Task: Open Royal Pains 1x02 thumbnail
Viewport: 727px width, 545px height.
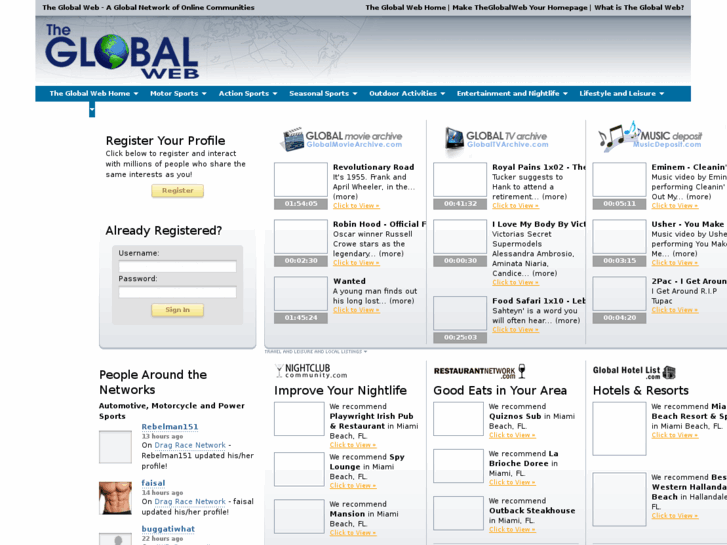Action: tap(460, 180)
